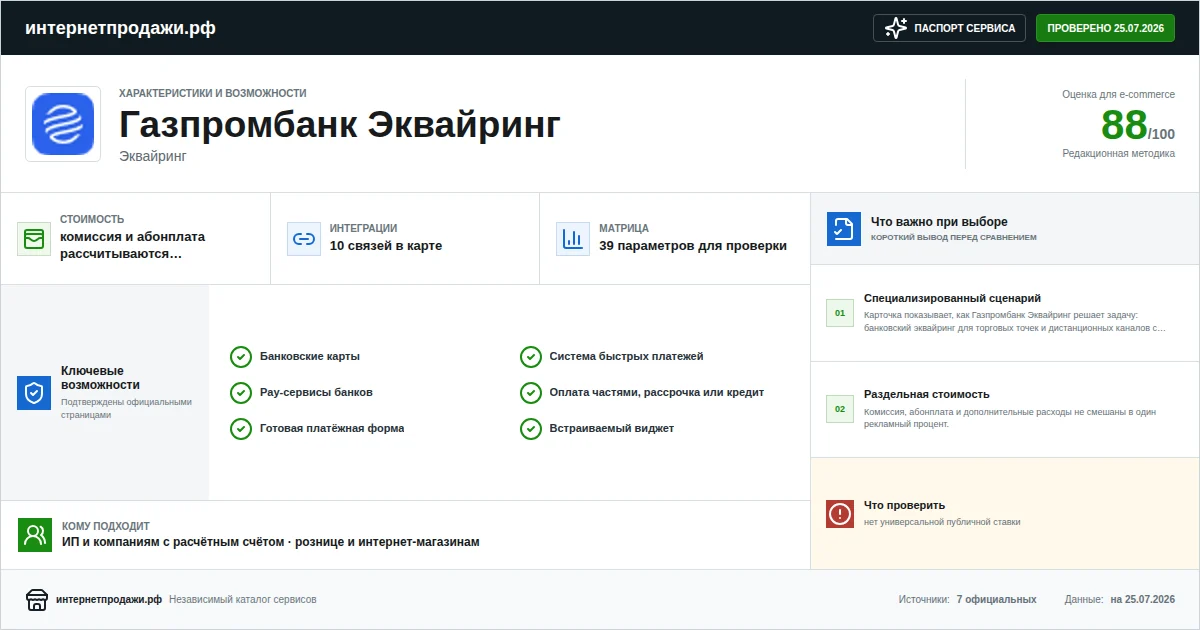Click the Газпромбанк Эквайринг heading

point(340,125)
